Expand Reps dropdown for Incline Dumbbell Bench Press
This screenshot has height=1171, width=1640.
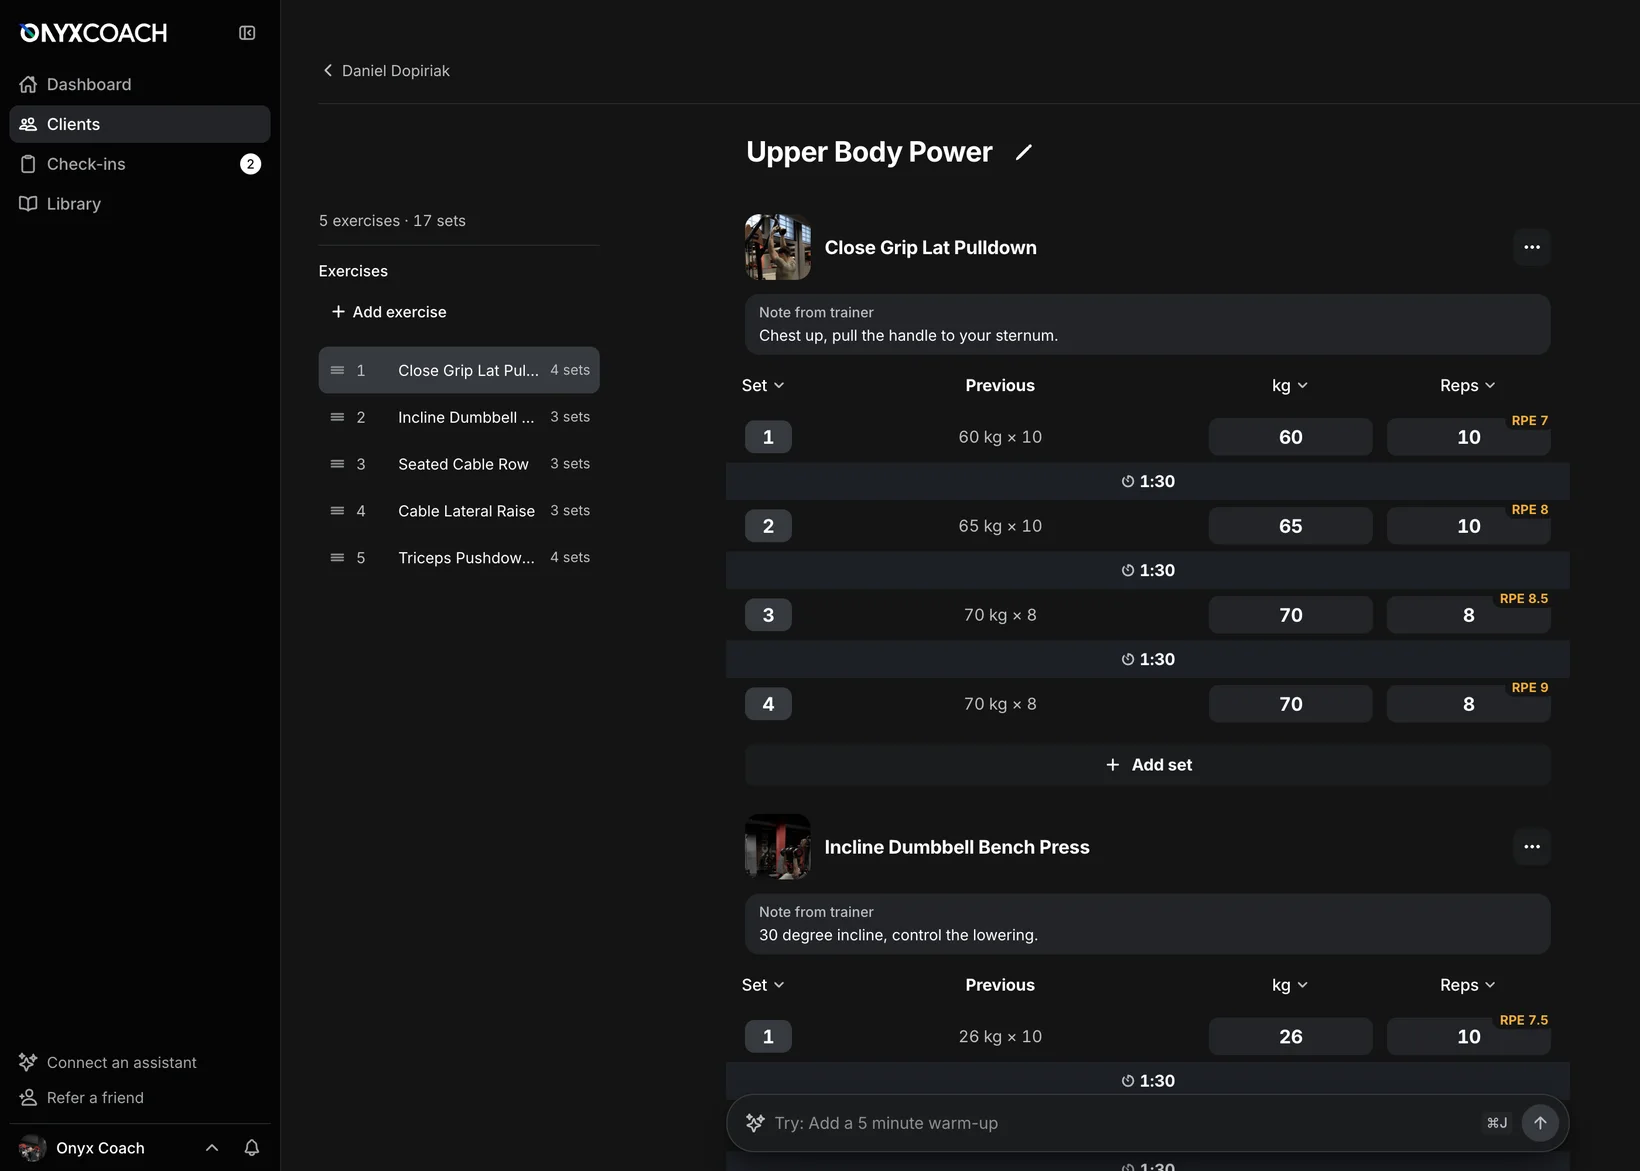pos(1468,986)
